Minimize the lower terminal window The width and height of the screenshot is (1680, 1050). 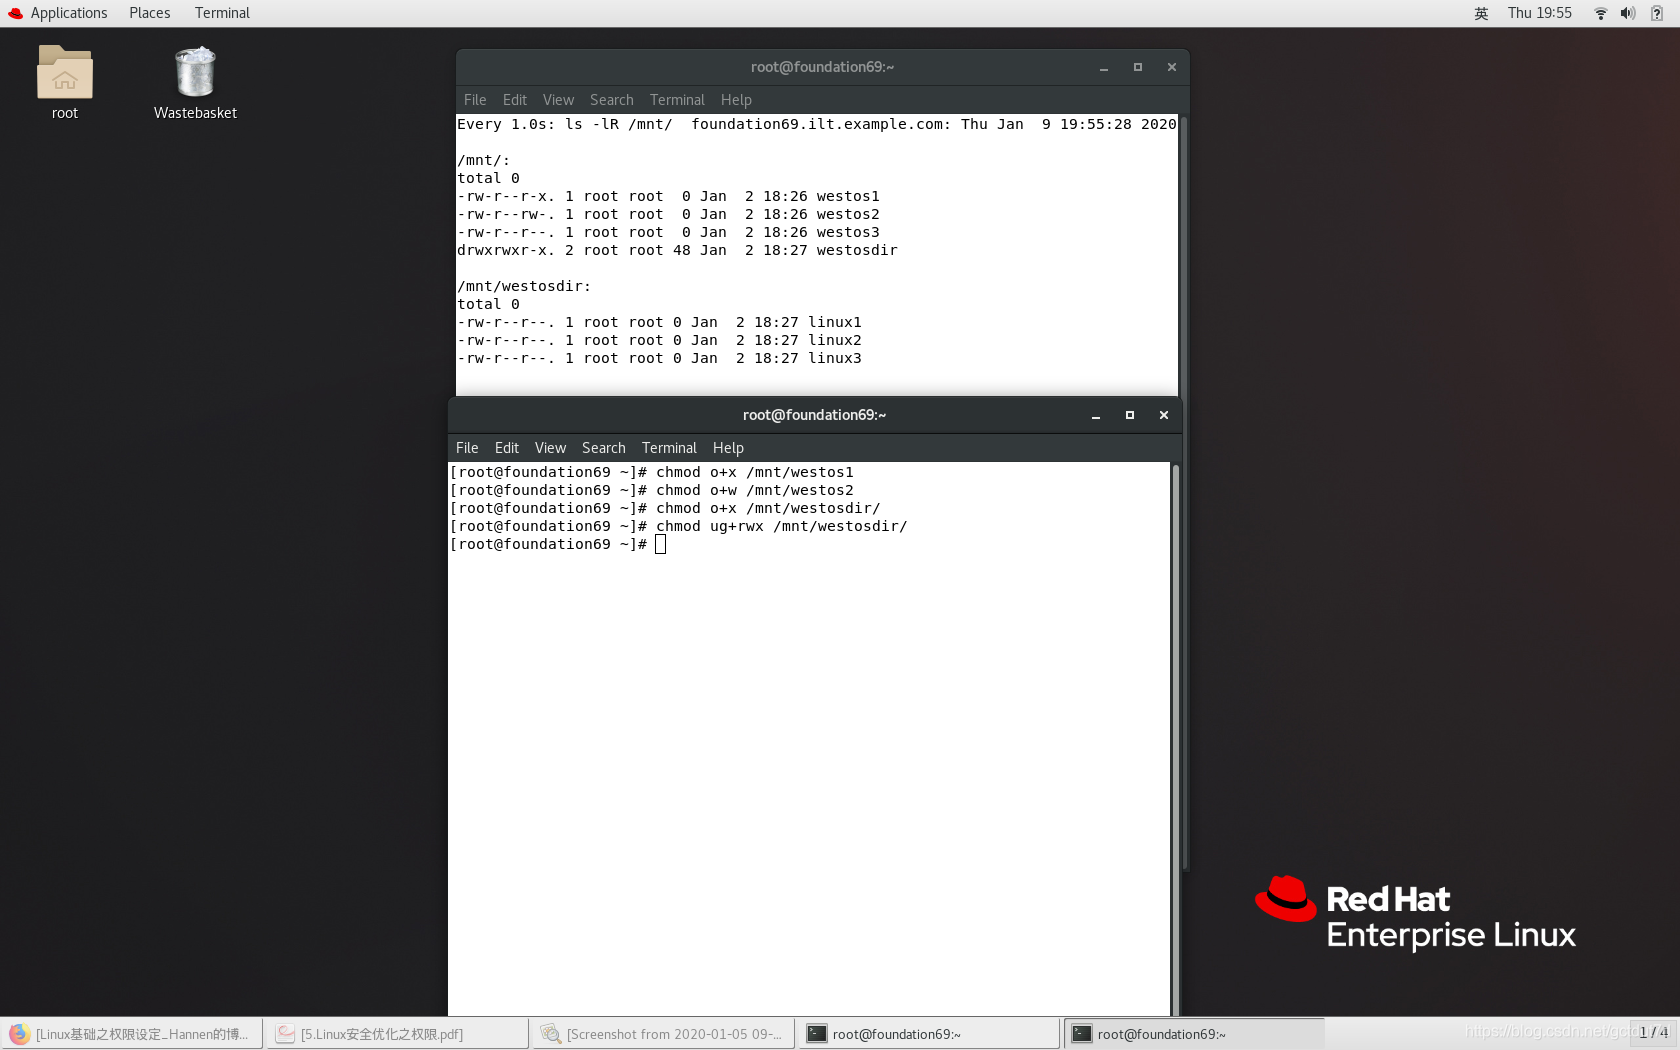point(1096,416)
